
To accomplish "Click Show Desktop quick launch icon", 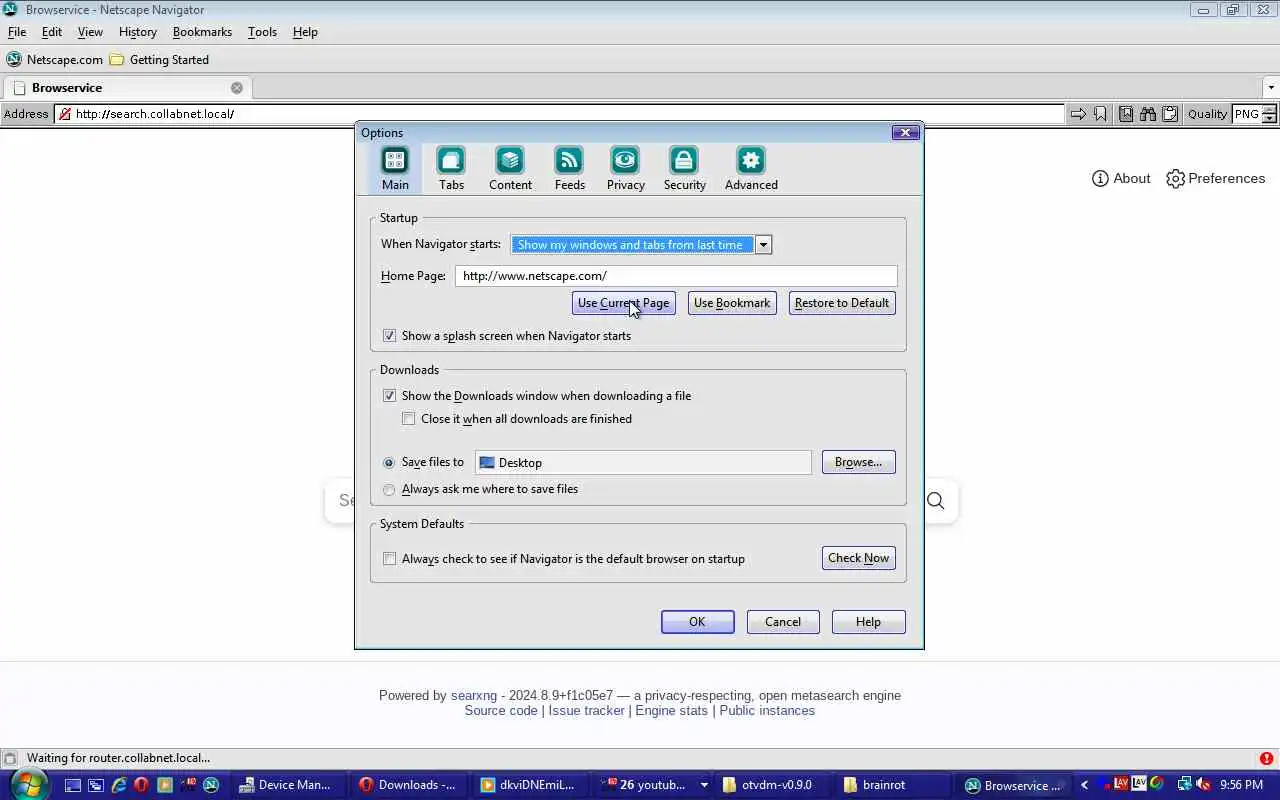I will point(72,786).
